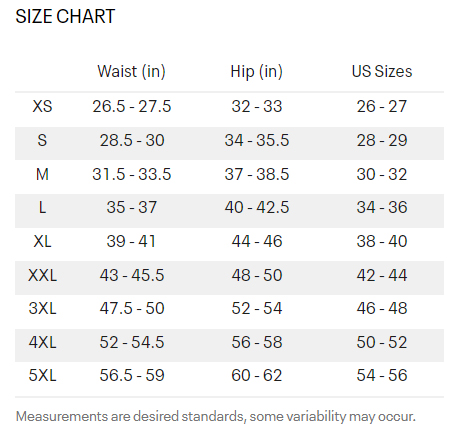Viewport: 472px width, 427px height.
Task: Select hip value 56 - 58
Action: coord(257,342)
